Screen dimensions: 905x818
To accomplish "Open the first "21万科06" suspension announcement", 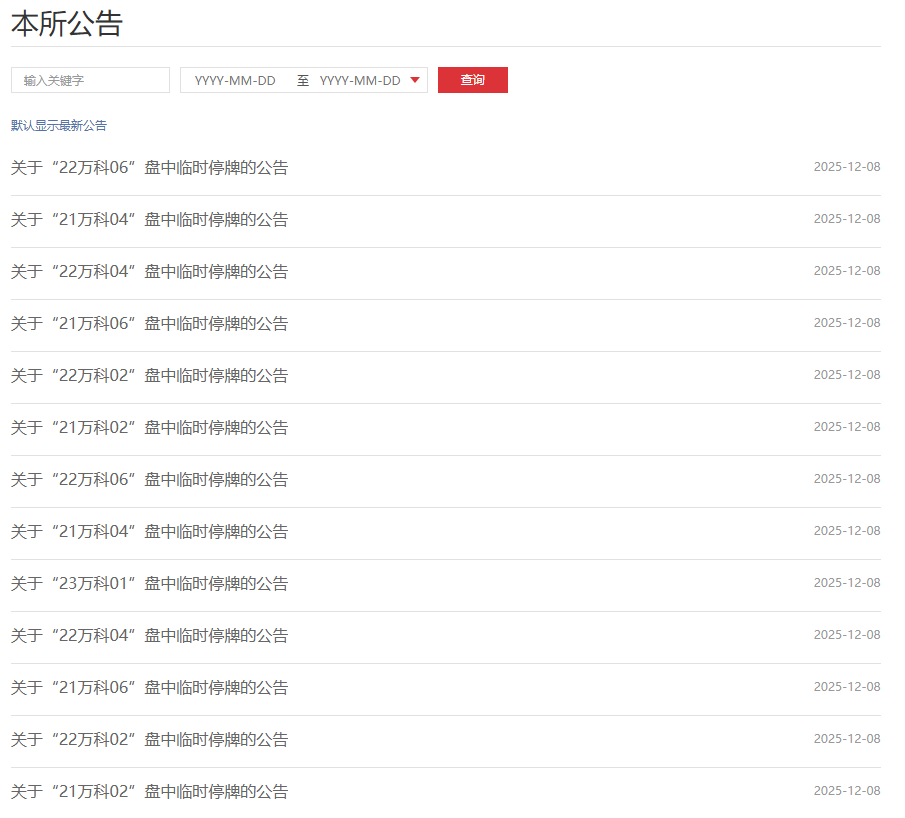I will click(149, 324).
